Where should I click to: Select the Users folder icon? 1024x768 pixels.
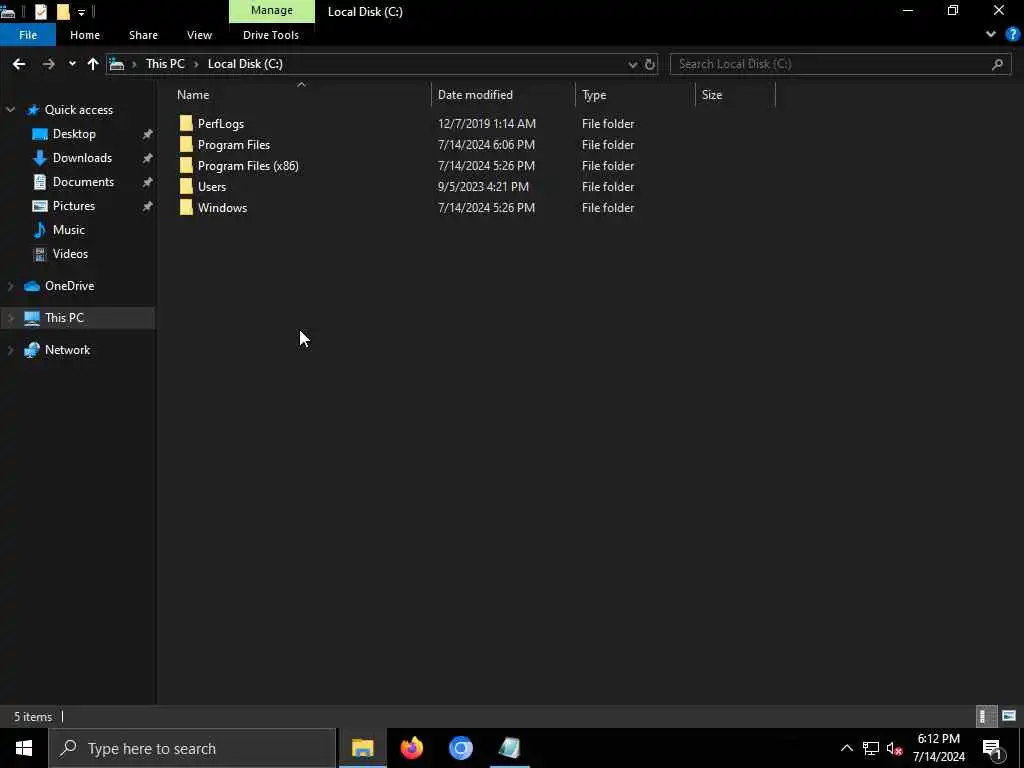(x=186, y=187)
